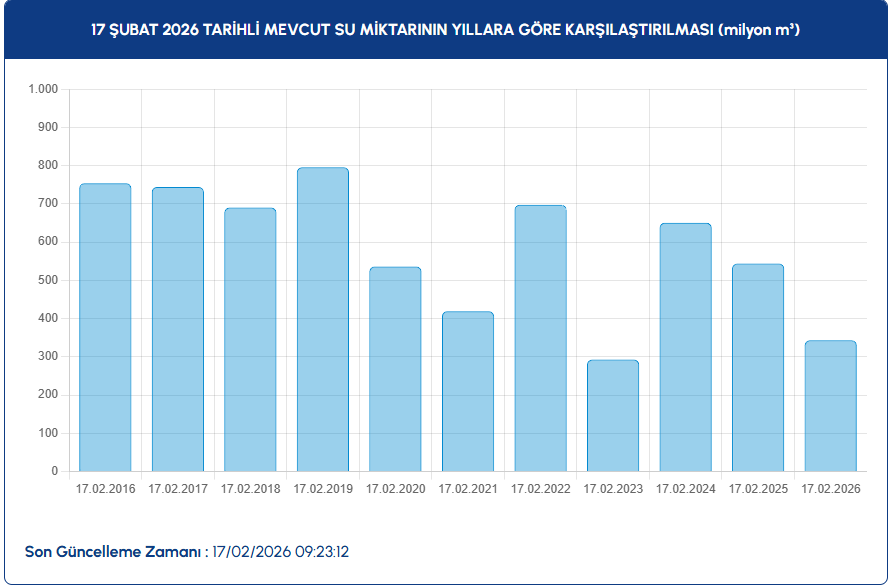The width and height of the screenshot is (890, 585).
Task: Select the 17.02.2025 bar
Action: tap(758, 367)
